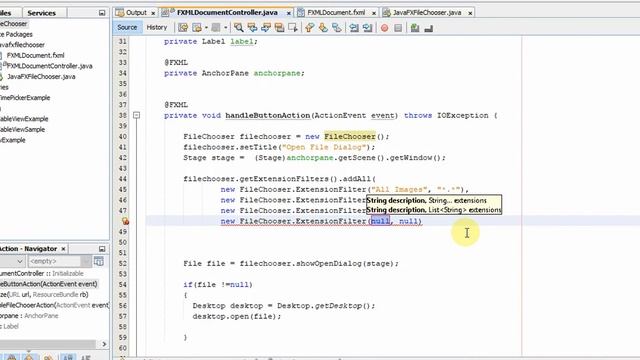Minimize the Projects panel group

(x=102, y=13)
